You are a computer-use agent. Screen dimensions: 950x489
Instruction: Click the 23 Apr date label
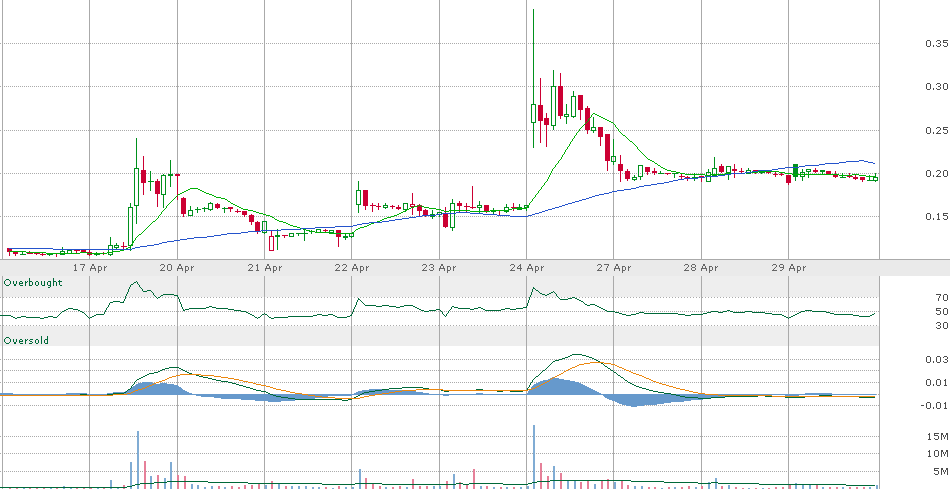tap(439, 267)
